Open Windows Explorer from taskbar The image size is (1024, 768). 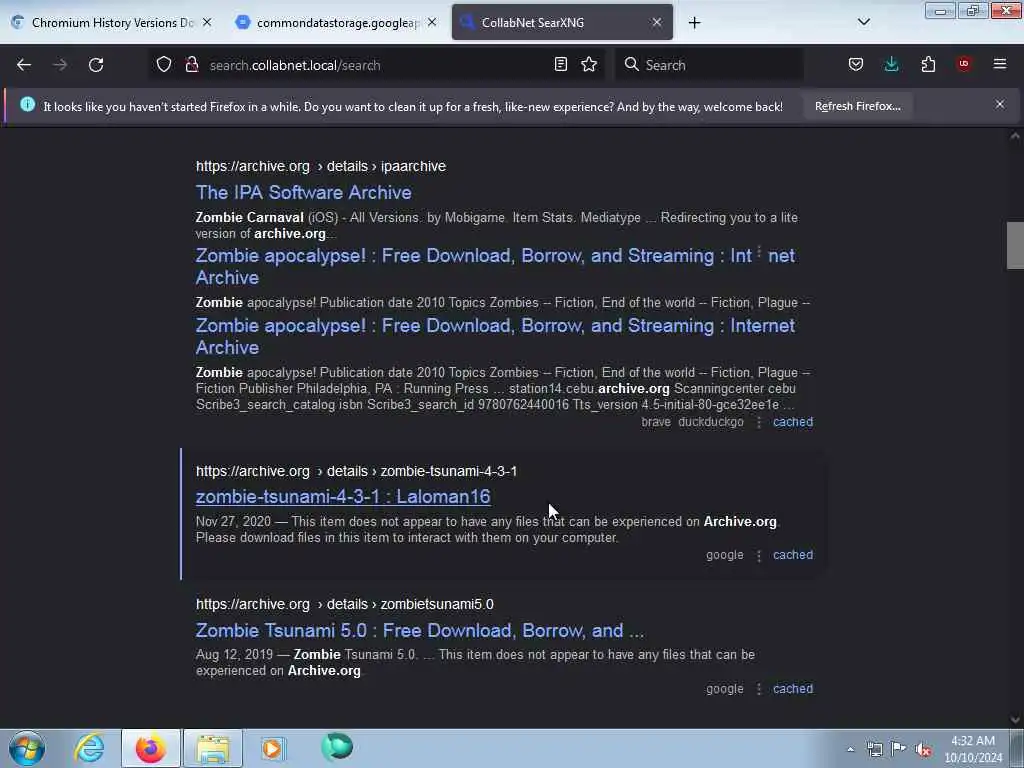pyautogui.click(x=213, y=748)
